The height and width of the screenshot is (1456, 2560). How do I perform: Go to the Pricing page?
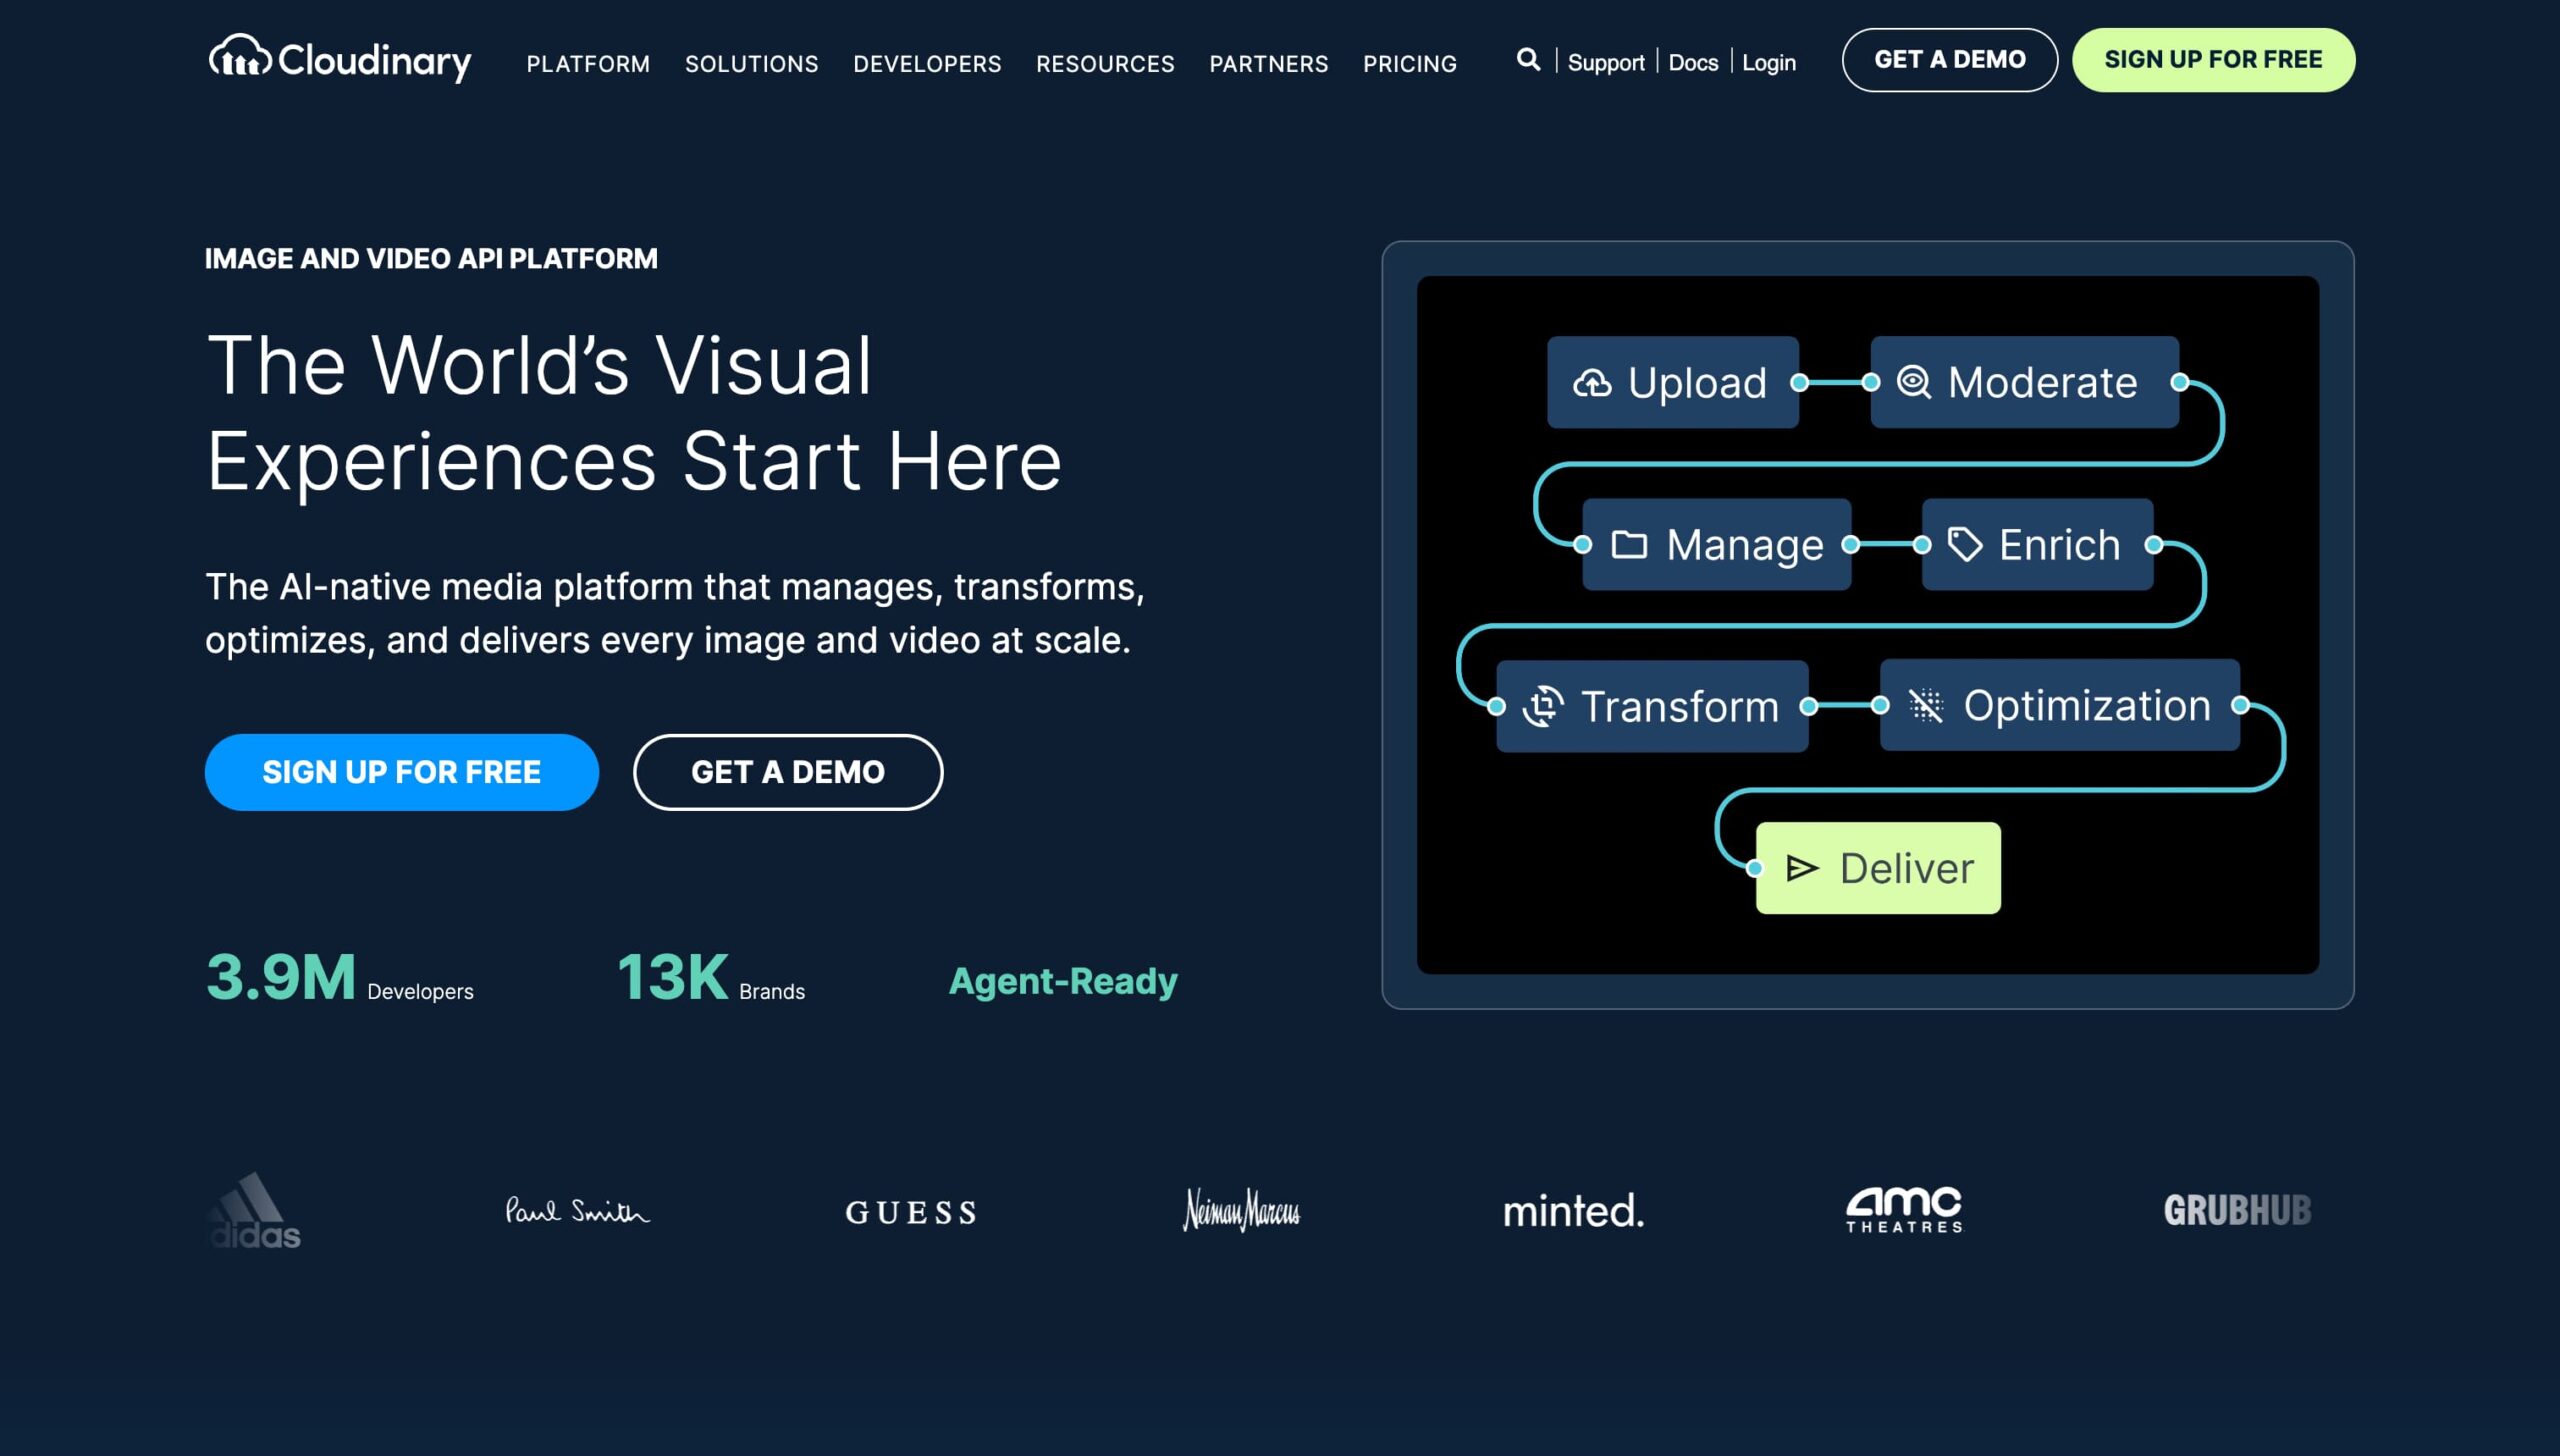(1410, 64)
